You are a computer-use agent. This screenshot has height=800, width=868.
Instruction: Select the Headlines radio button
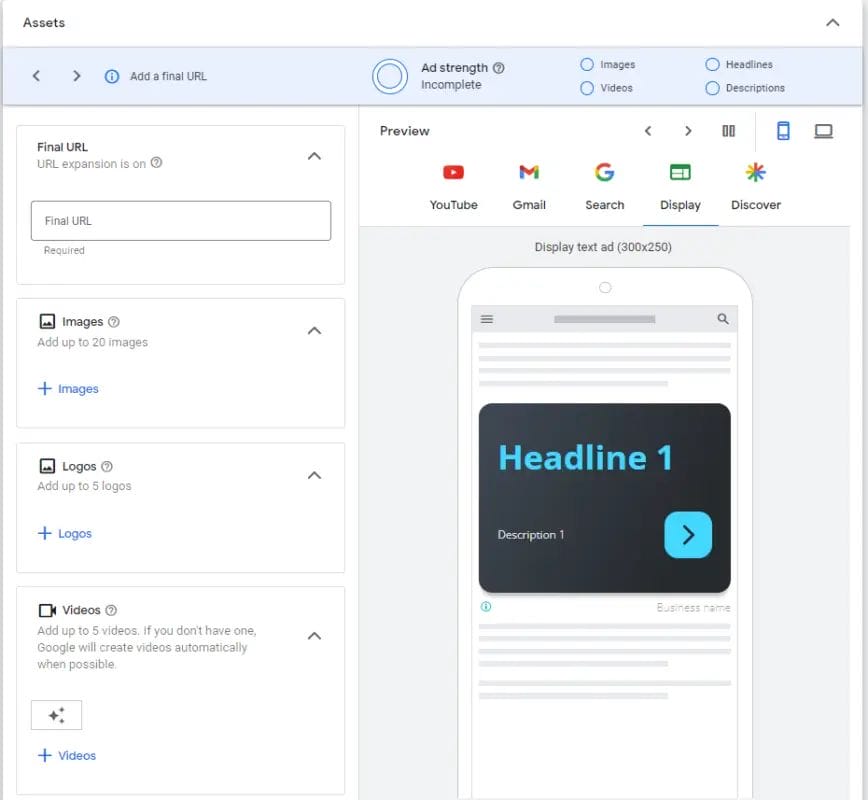tap(712, 63)
